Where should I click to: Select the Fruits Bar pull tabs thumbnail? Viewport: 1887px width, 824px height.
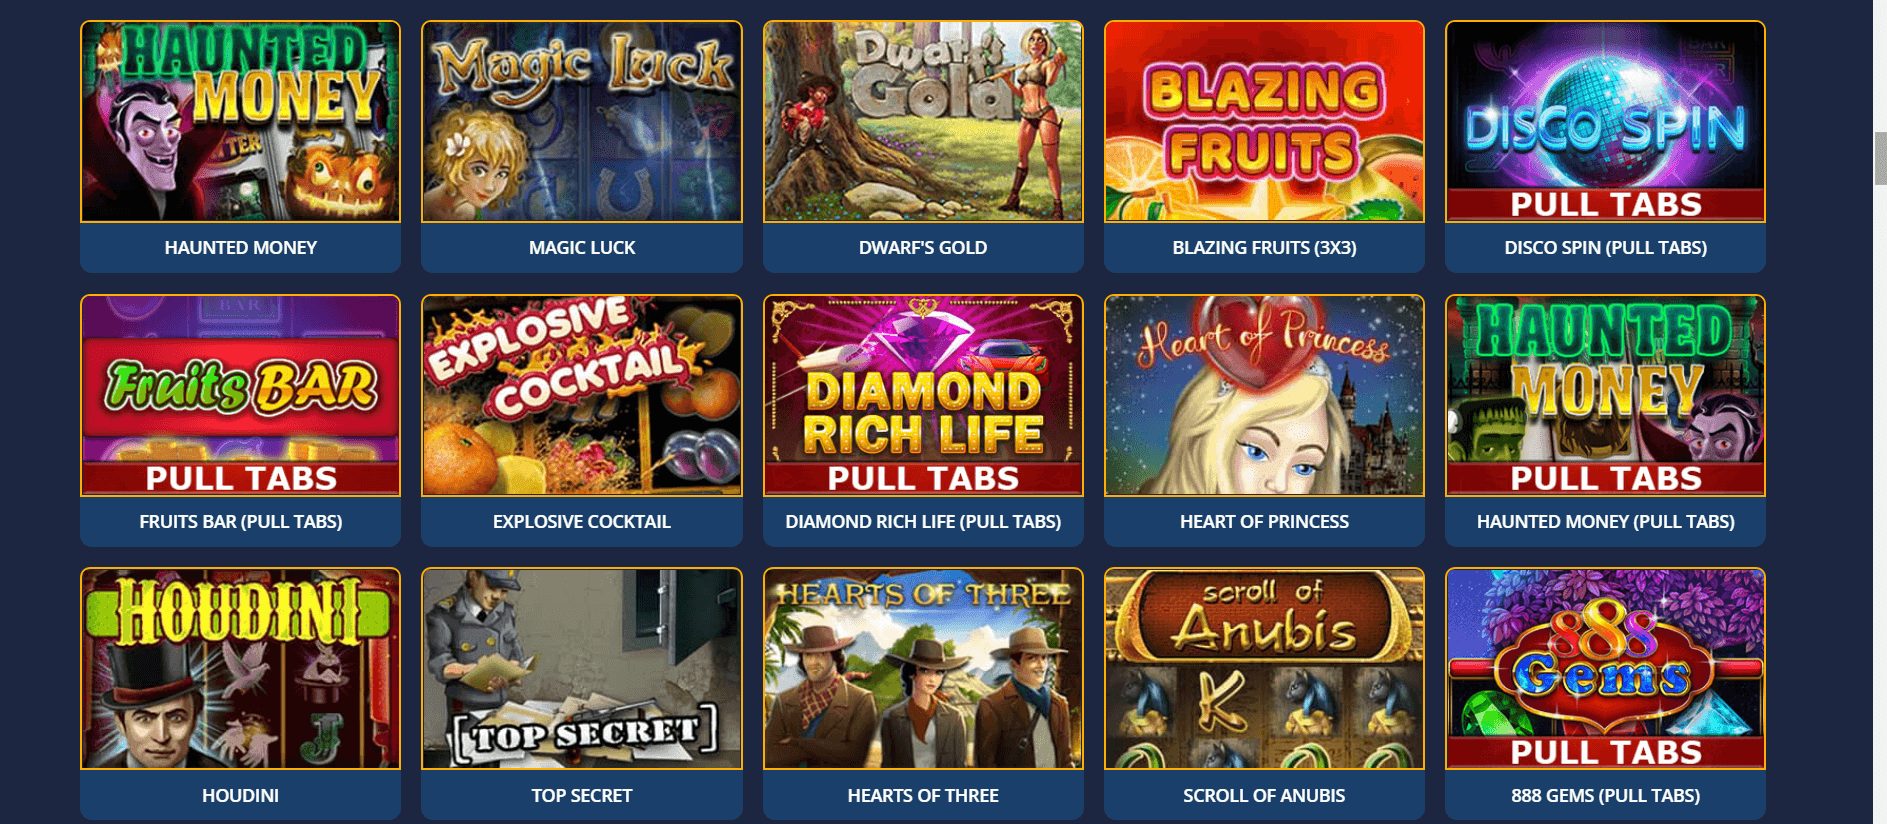tap(240, 395)
